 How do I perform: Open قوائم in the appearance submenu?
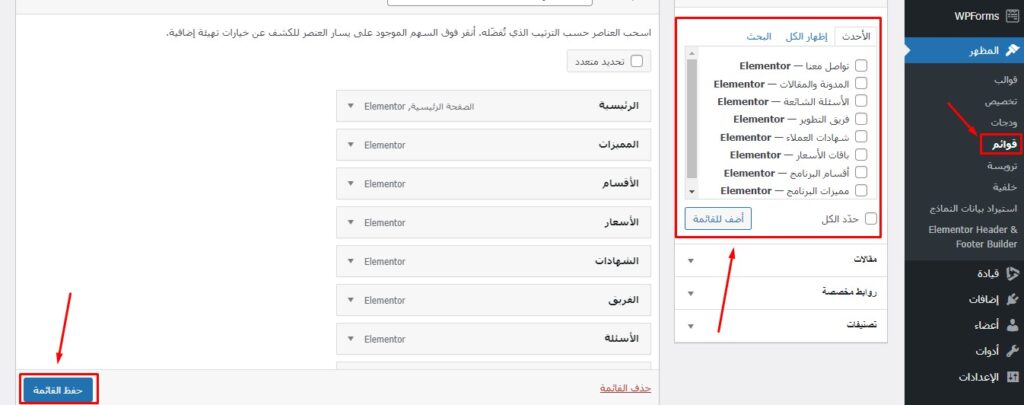1004,144
